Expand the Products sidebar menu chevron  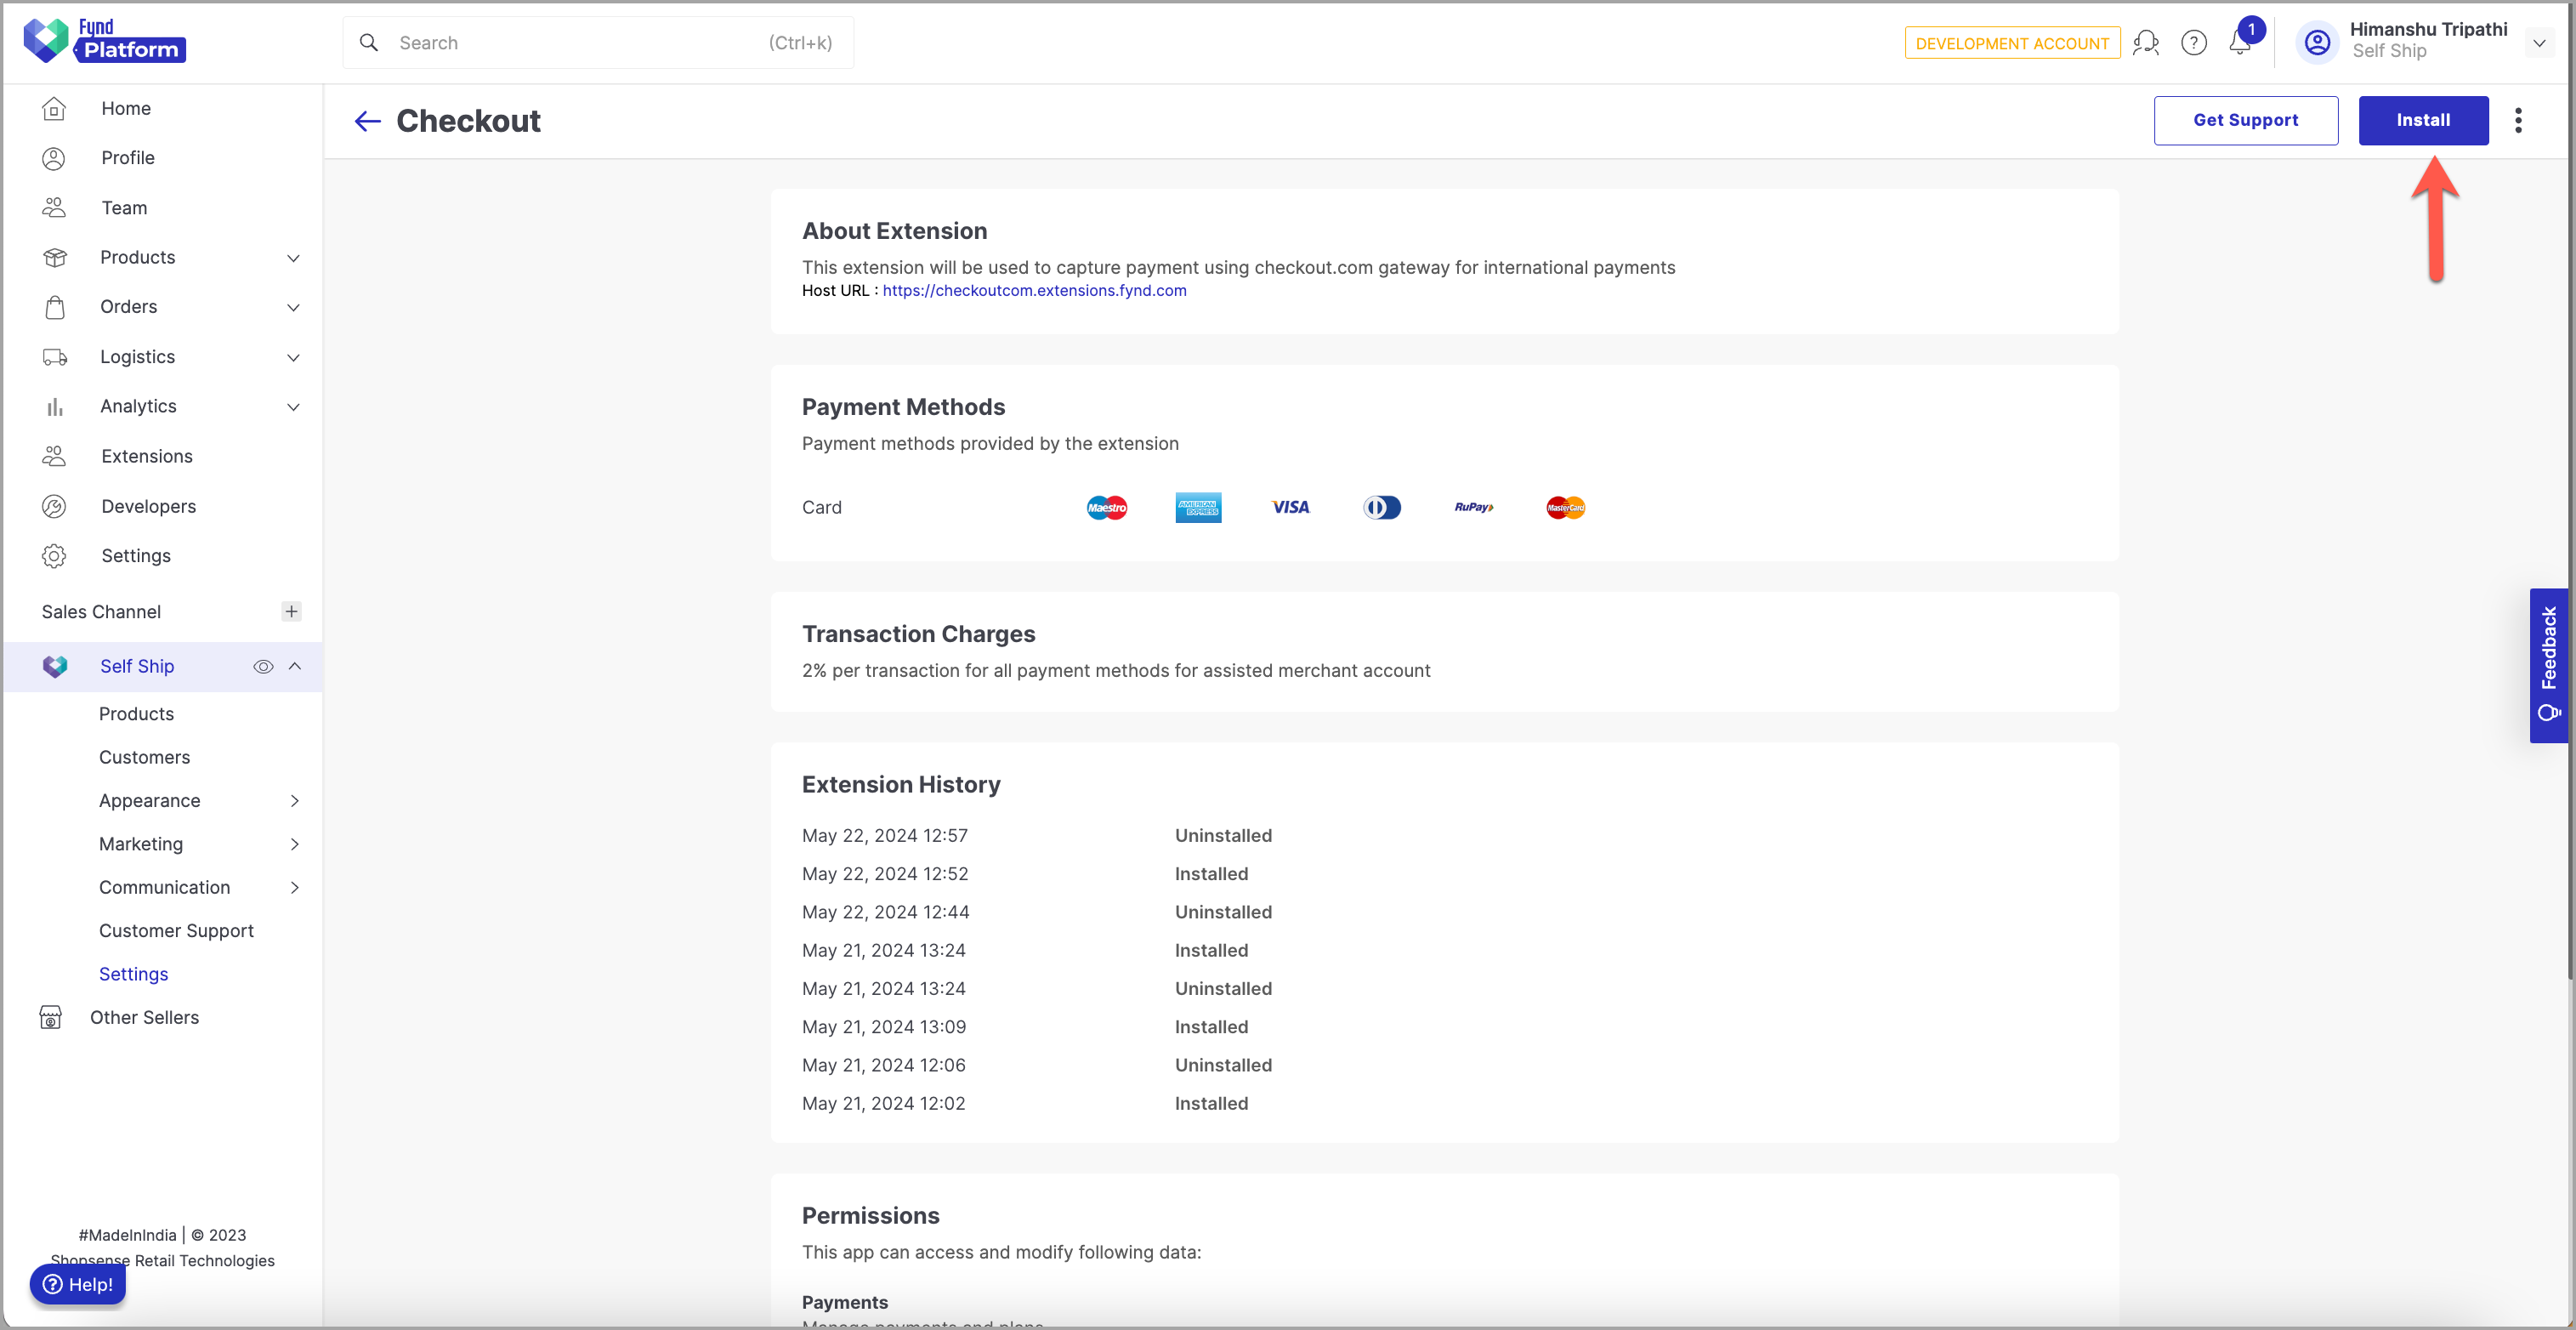pyautogui.click(x=293, y=258)
